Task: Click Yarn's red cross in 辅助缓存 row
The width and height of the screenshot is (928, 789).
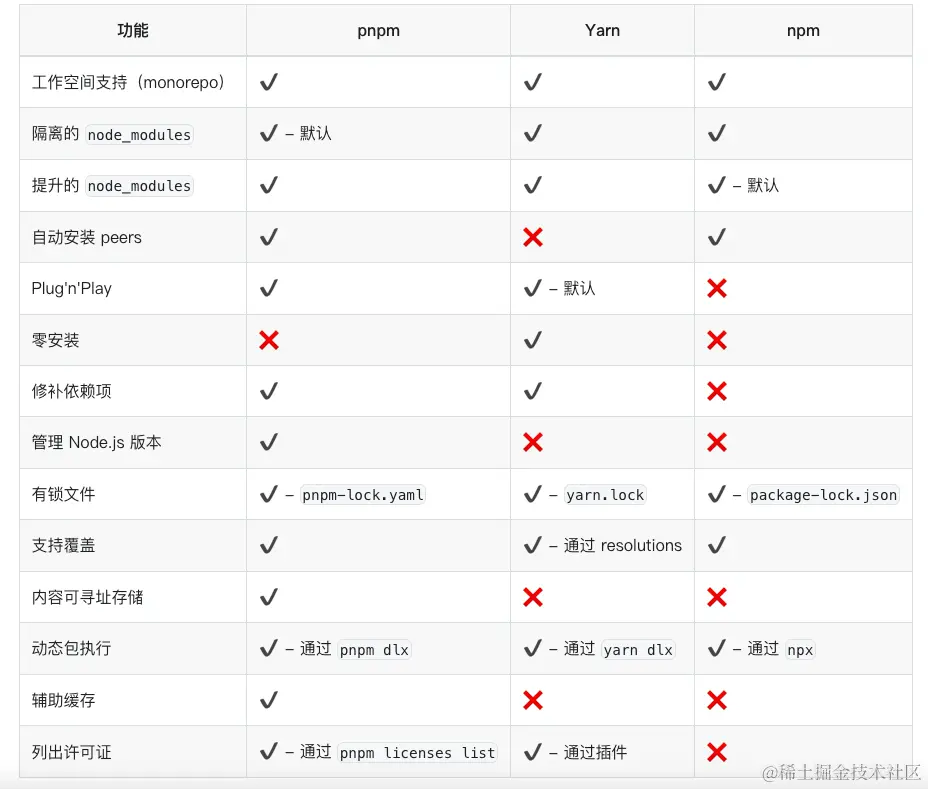Action: pyautogui.click(x=533, y=700)
